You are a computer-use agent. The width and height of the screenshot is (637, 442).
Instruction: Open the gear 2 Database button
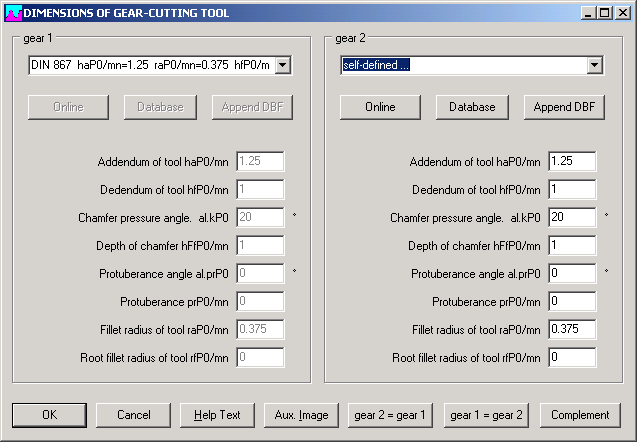pos(472,107)
